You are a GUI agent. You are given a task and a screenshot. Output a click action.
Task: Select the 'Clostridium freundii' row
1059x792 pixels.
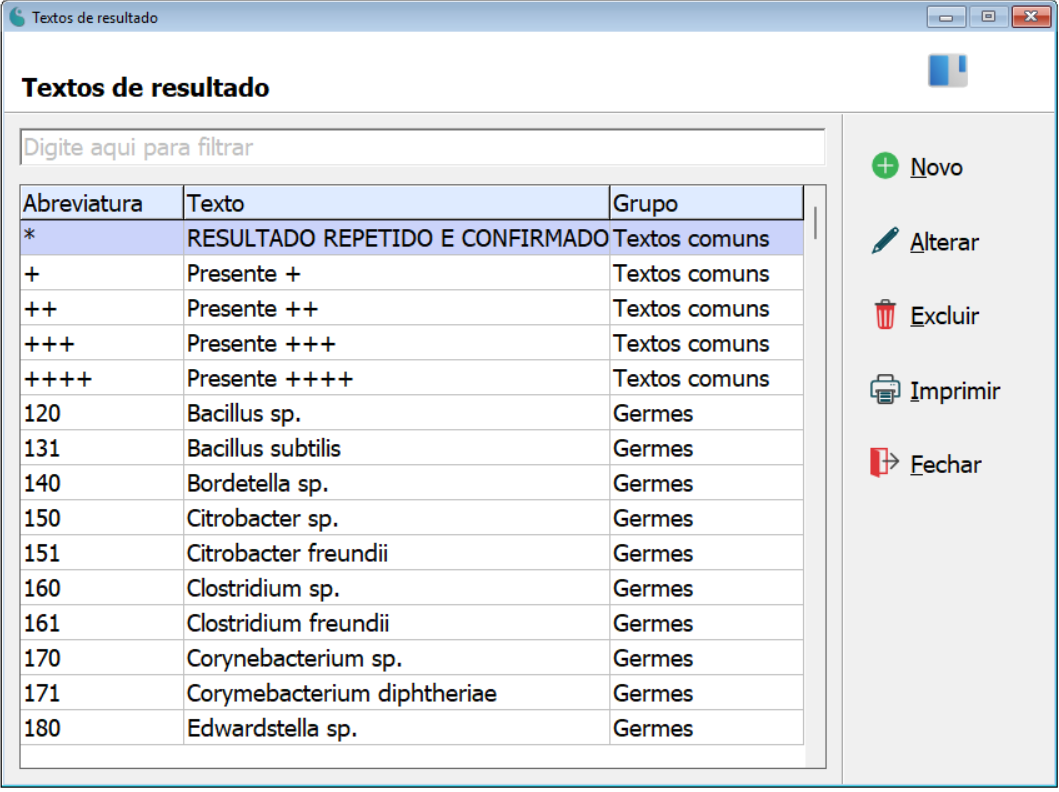pos(412,624)
